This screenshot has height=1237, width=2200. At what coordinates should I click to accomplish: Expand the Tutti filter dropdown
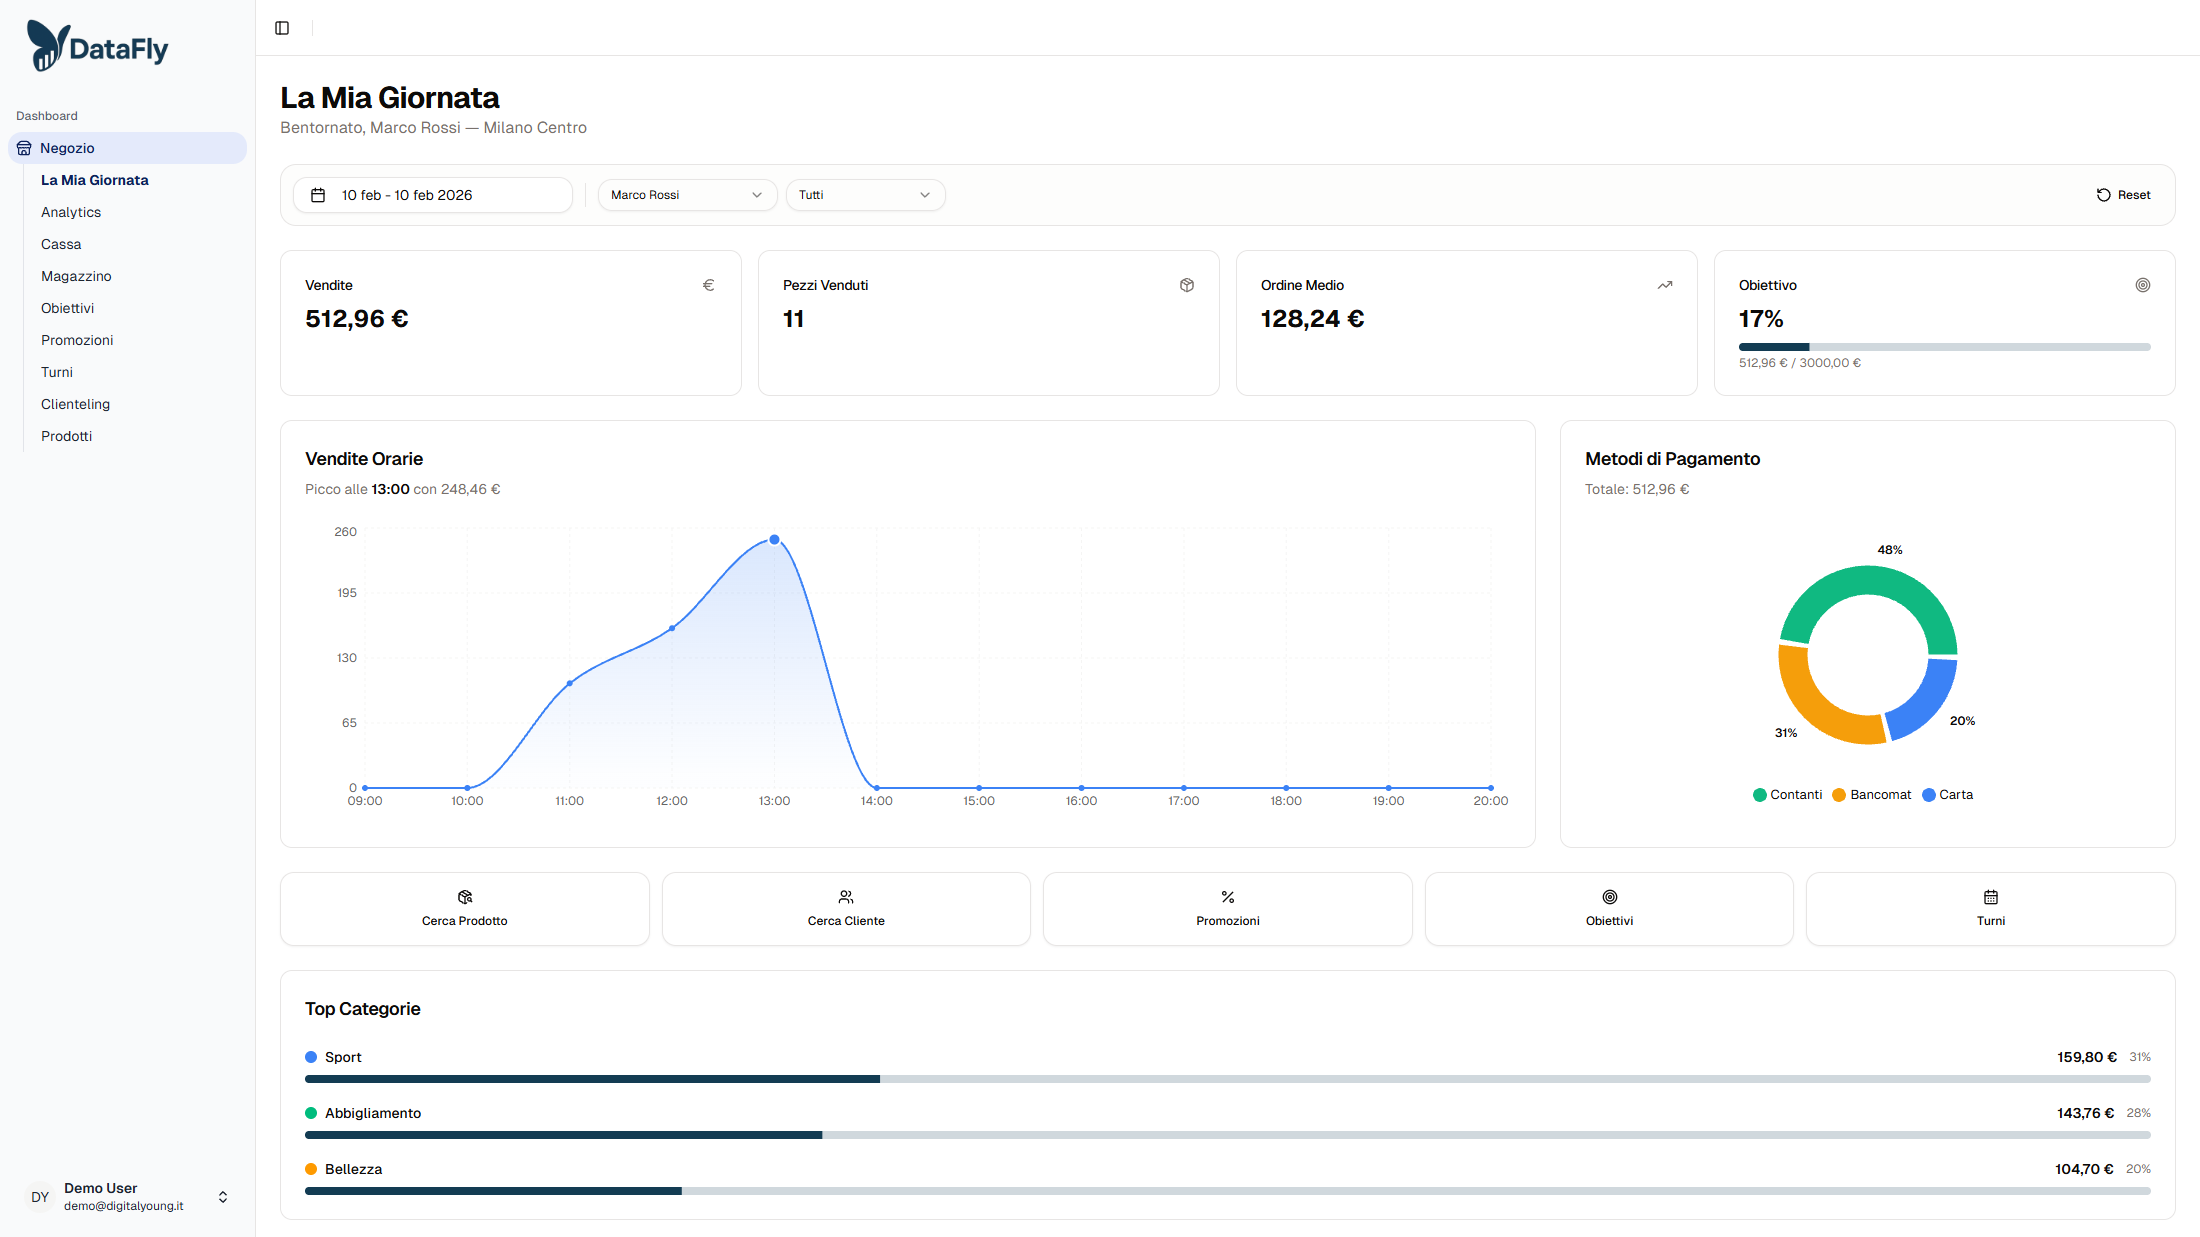(x=864, y=195)
